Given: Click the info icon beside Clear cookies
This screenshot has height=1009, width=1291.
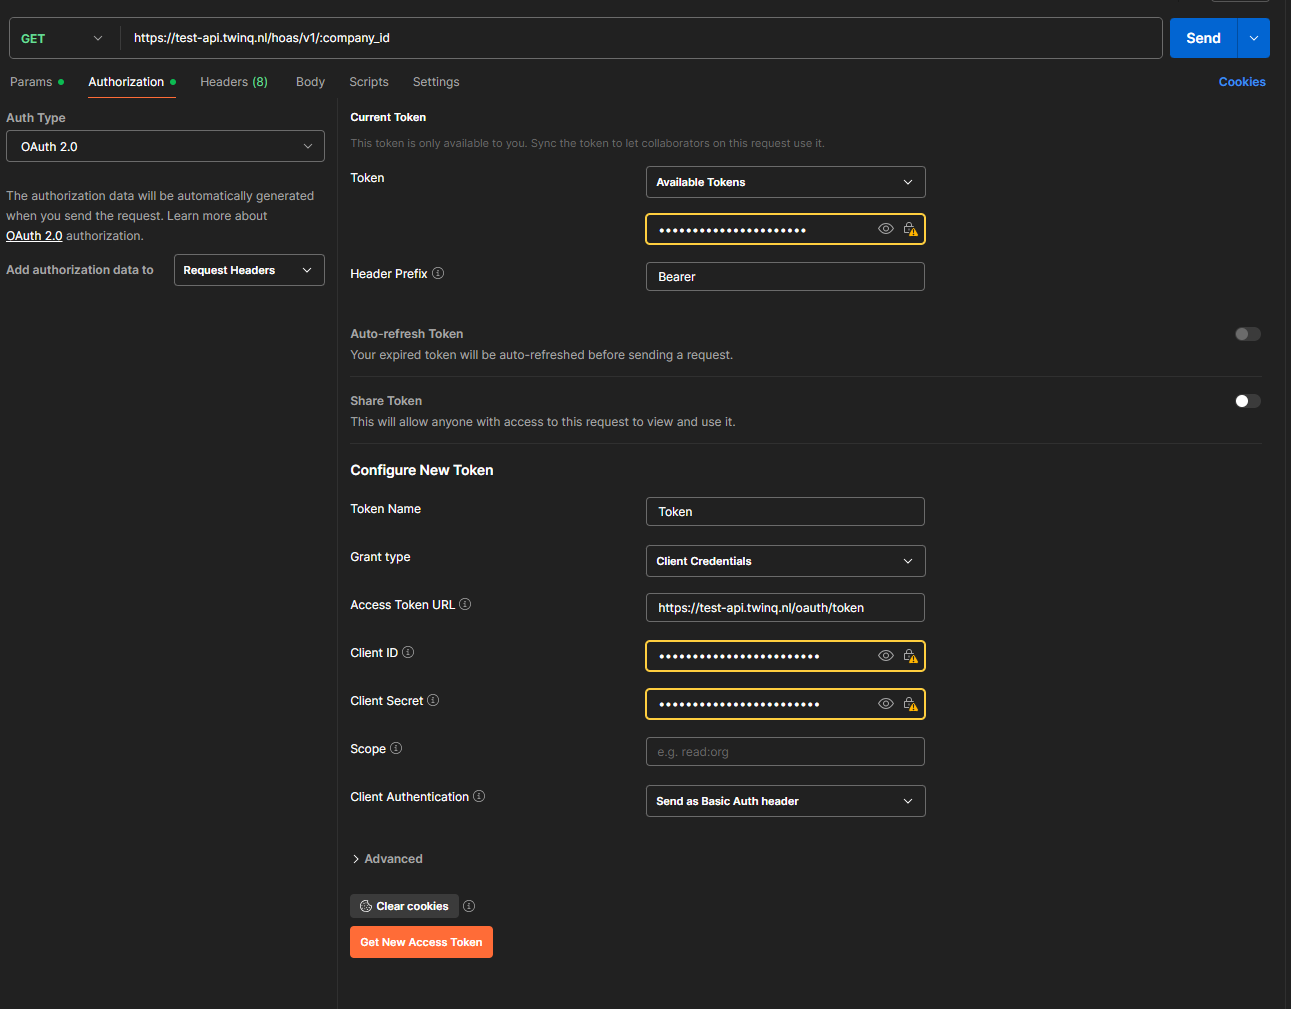Looking at the screenshot, I should (x=468, y=905).
